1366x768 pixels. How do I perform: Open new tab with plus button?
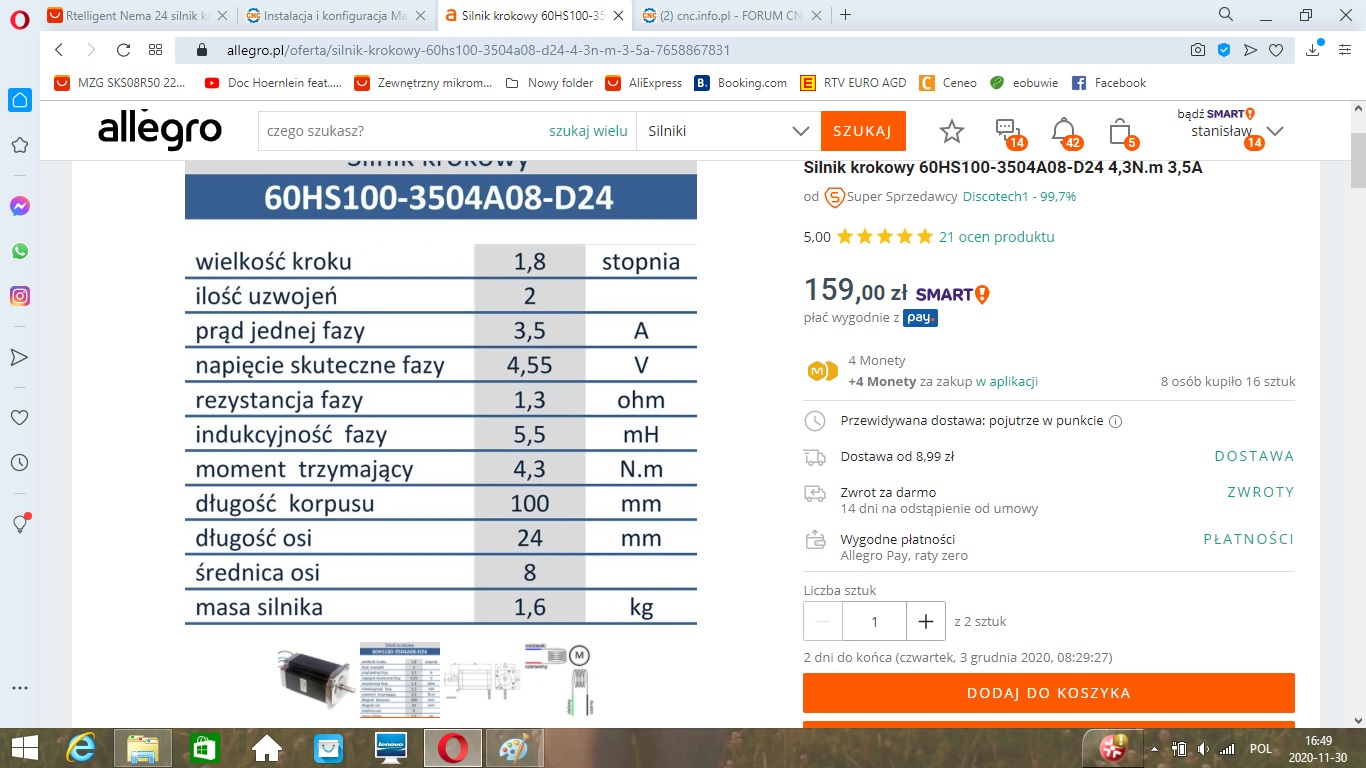[x=846, y=15]
